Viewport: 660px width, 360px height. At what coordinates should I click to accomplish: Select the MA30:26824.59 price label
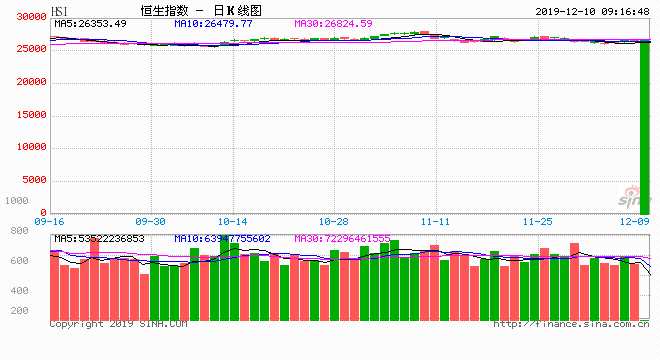coord(333,24)
